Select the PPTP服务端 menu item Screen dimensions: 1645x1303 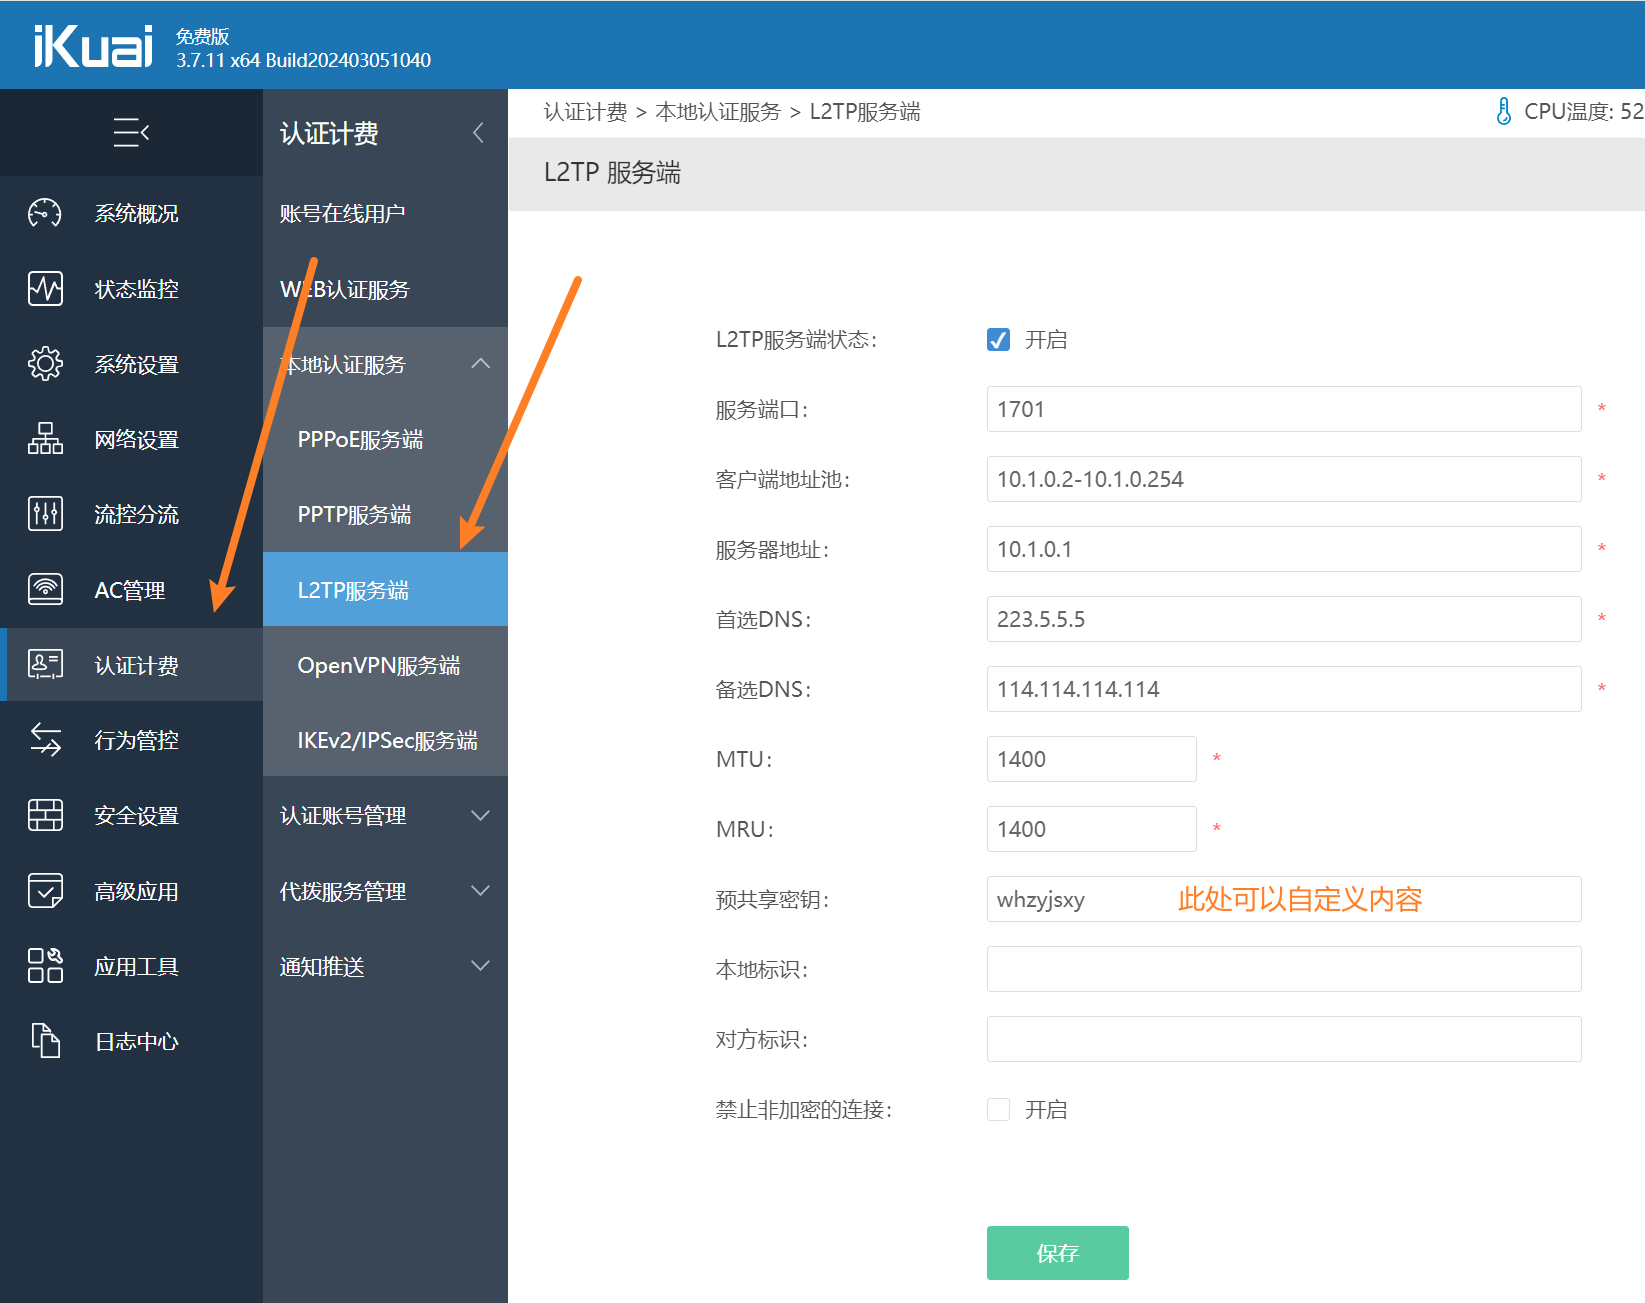pos(355,514)
